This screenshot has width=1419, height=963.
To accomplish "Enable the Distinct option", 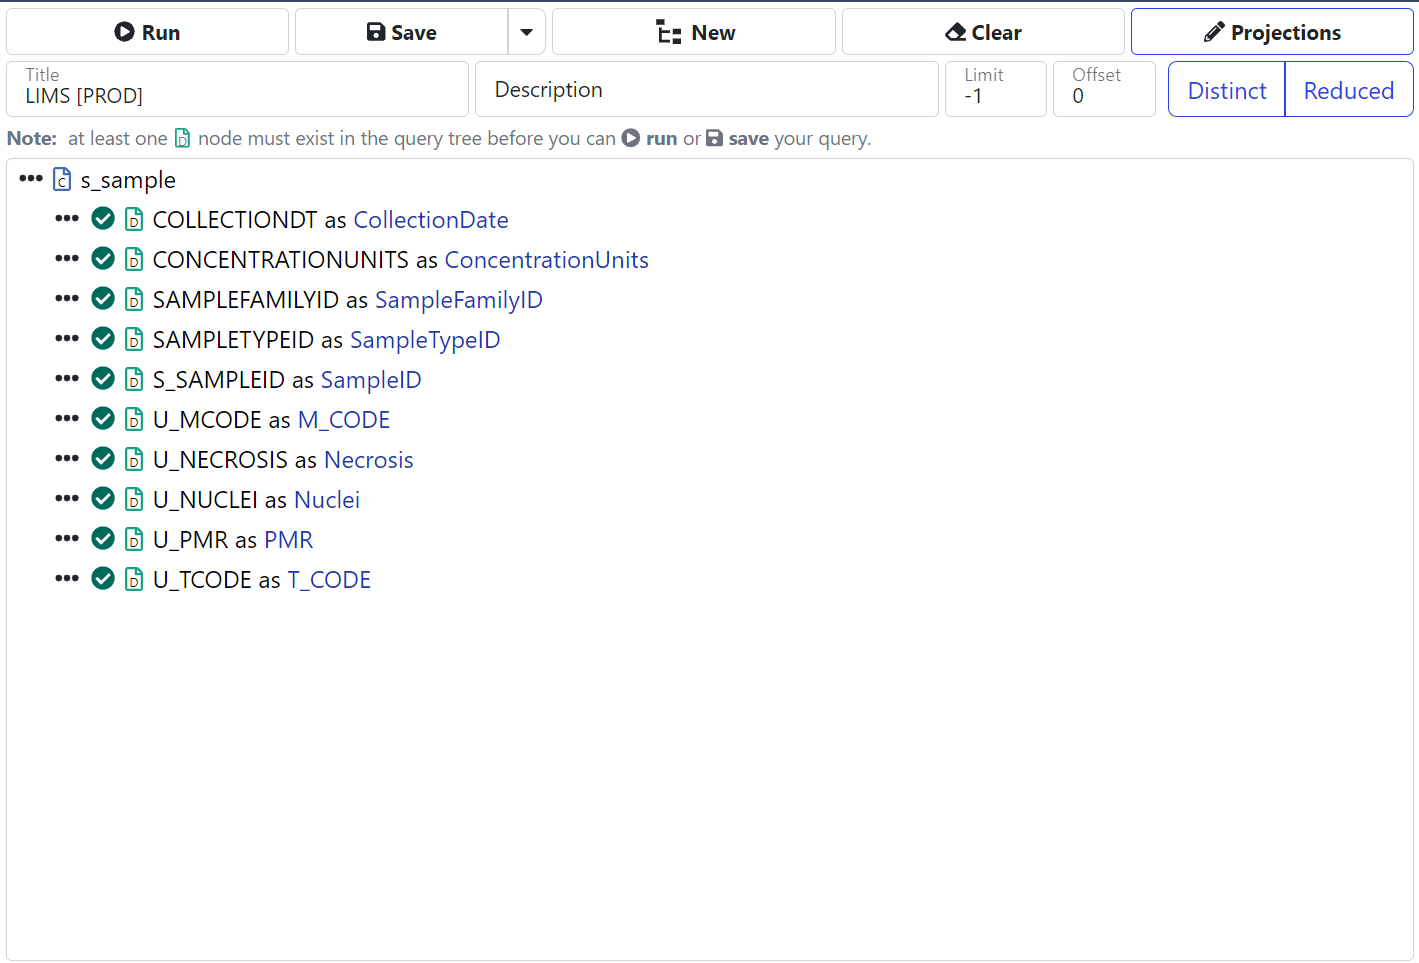I will (1226, 90).
